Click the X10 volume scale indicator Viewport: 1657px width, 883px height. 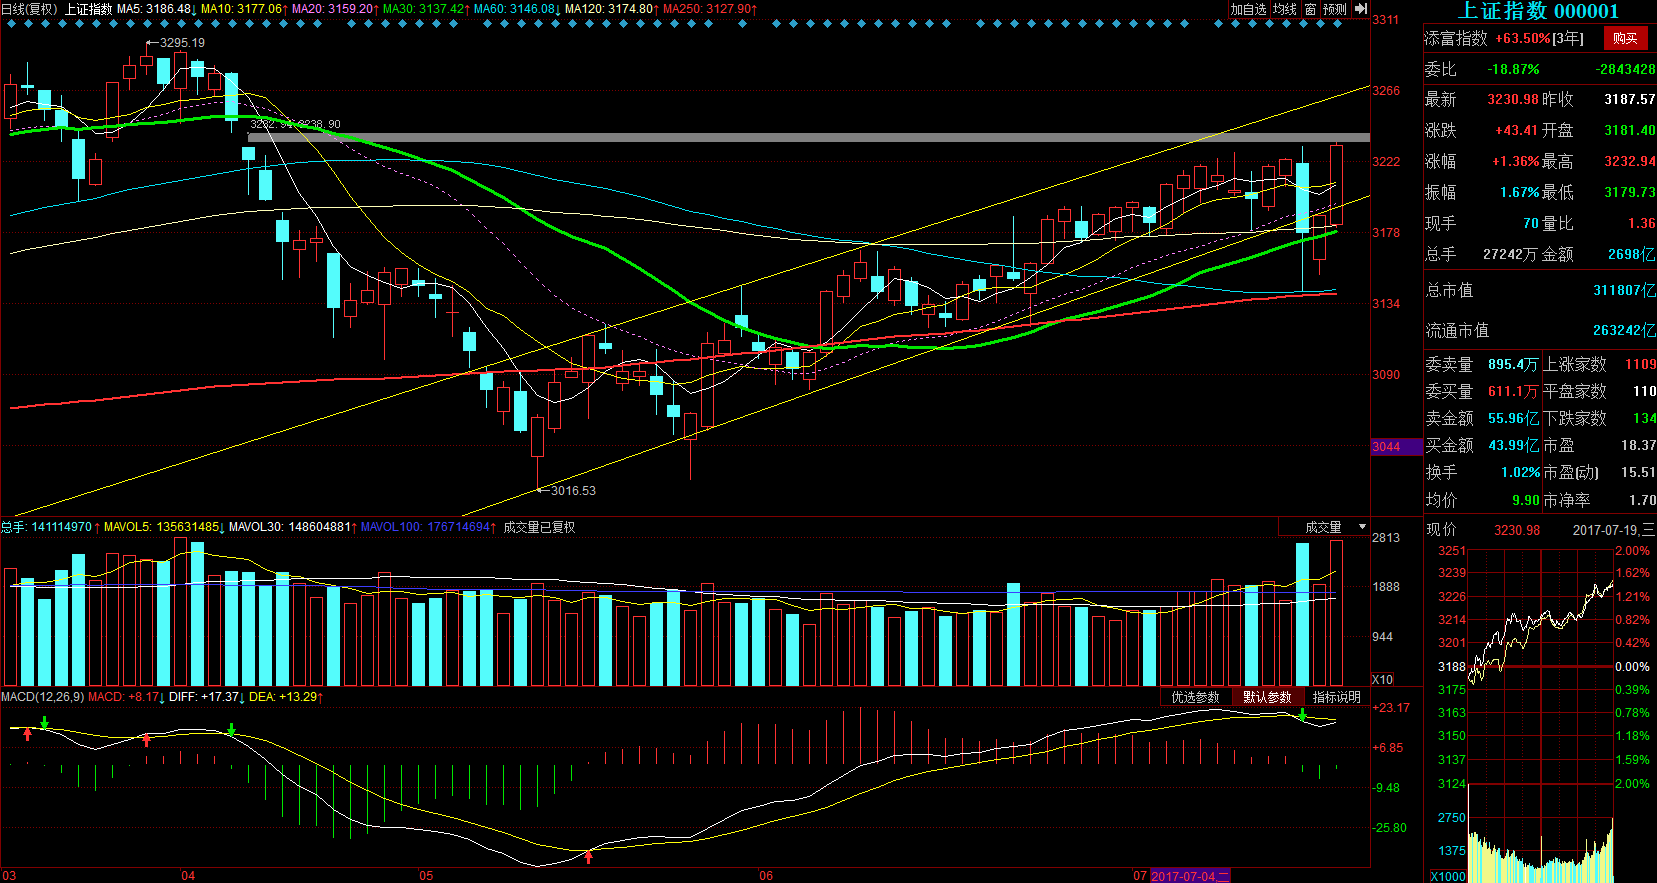coord(1382,680)
